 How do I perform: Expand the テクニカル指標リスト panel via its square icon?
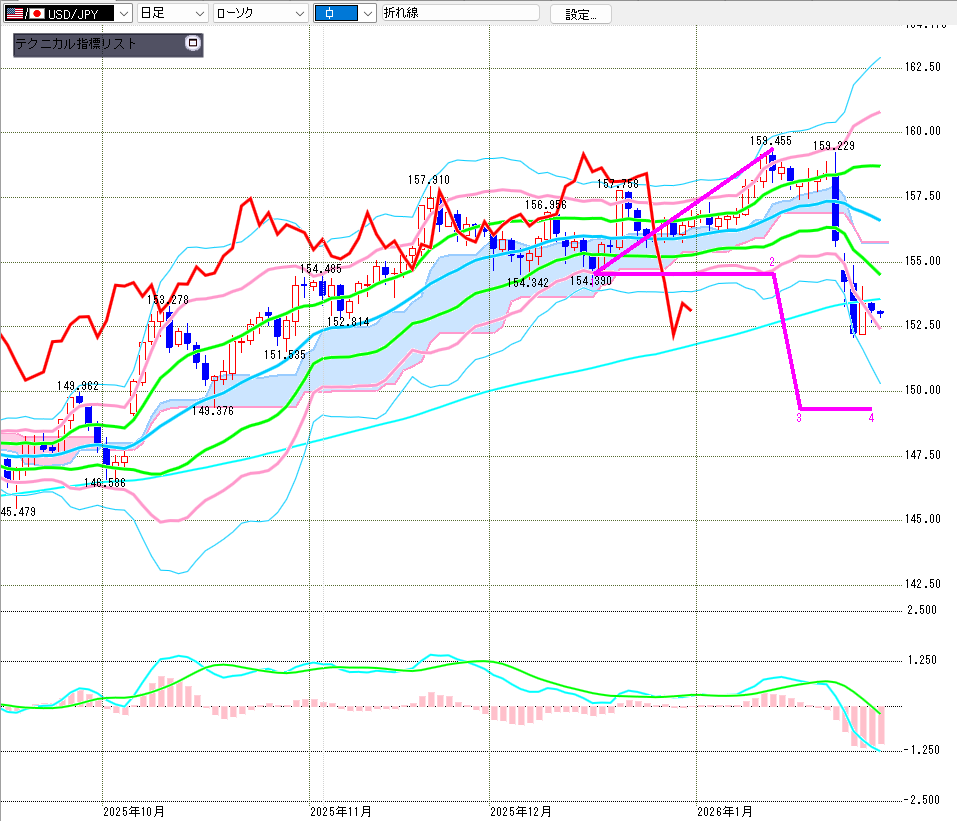[x=193, y=44]
